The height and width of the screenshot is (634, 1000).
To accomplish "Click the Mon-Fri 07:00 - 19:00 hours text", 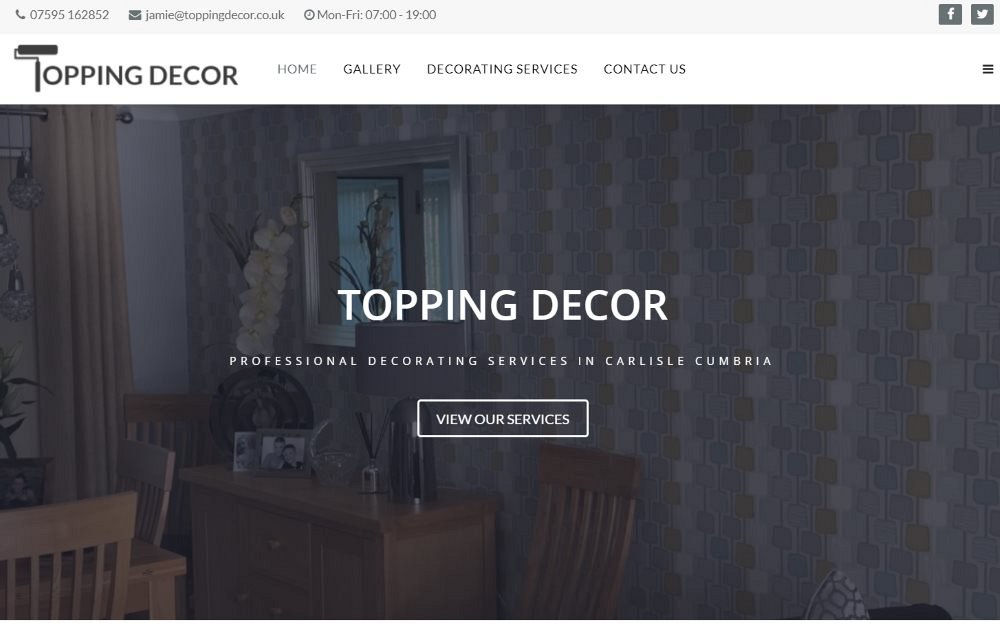I will 376,15.
